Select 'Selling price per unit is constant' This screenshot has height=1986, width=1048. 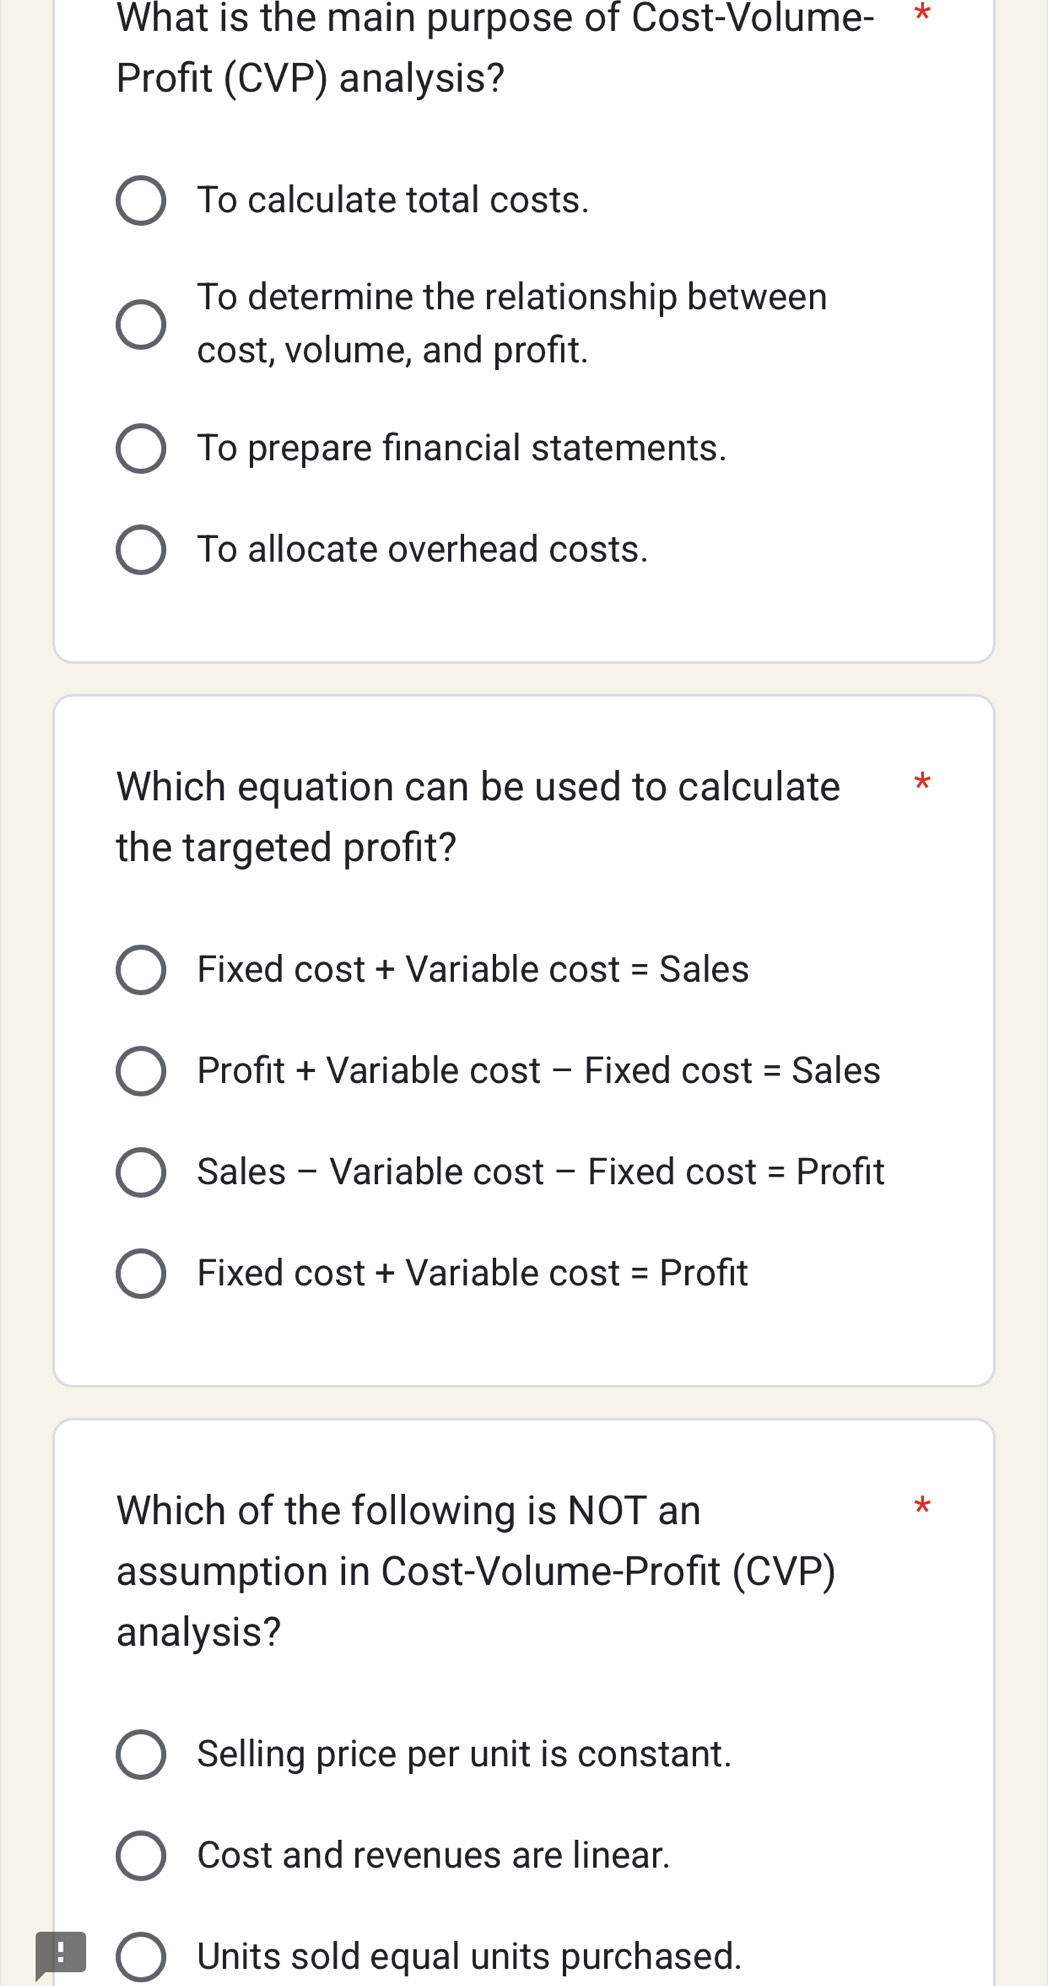point(141,1755)
